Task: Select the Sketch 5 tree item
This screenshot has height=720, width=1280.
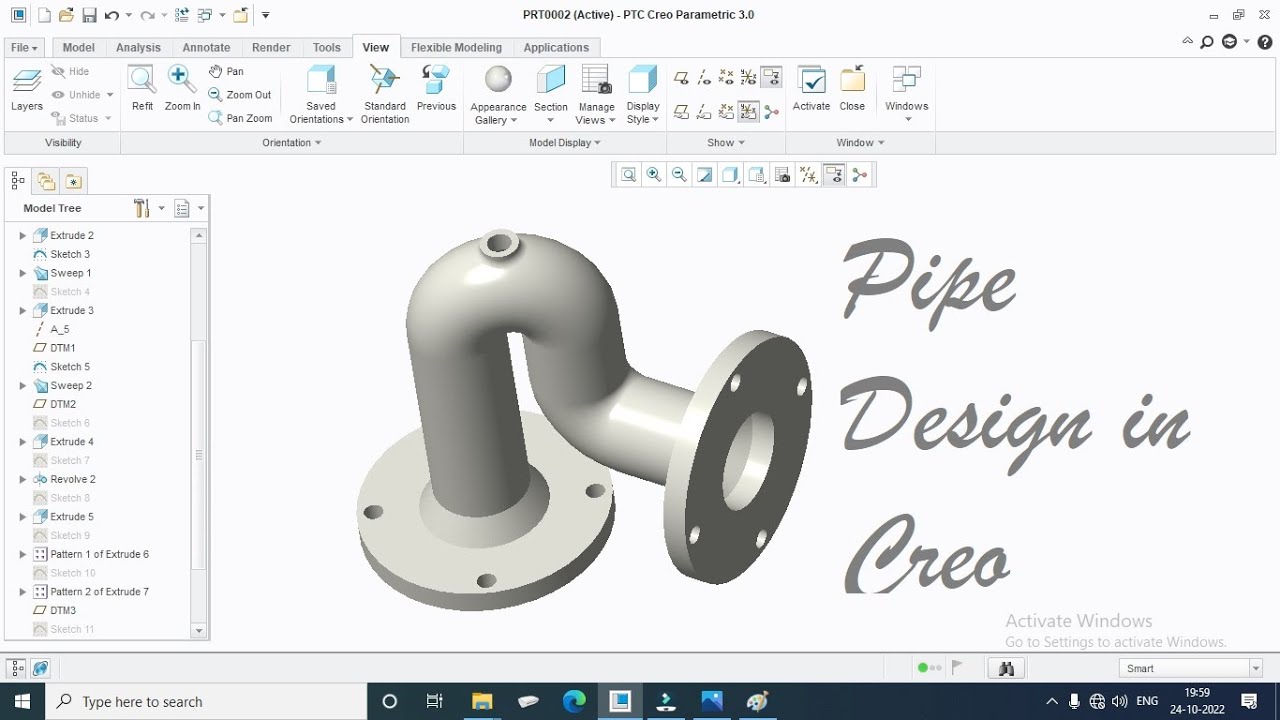Action: click(x=70, y=367)
